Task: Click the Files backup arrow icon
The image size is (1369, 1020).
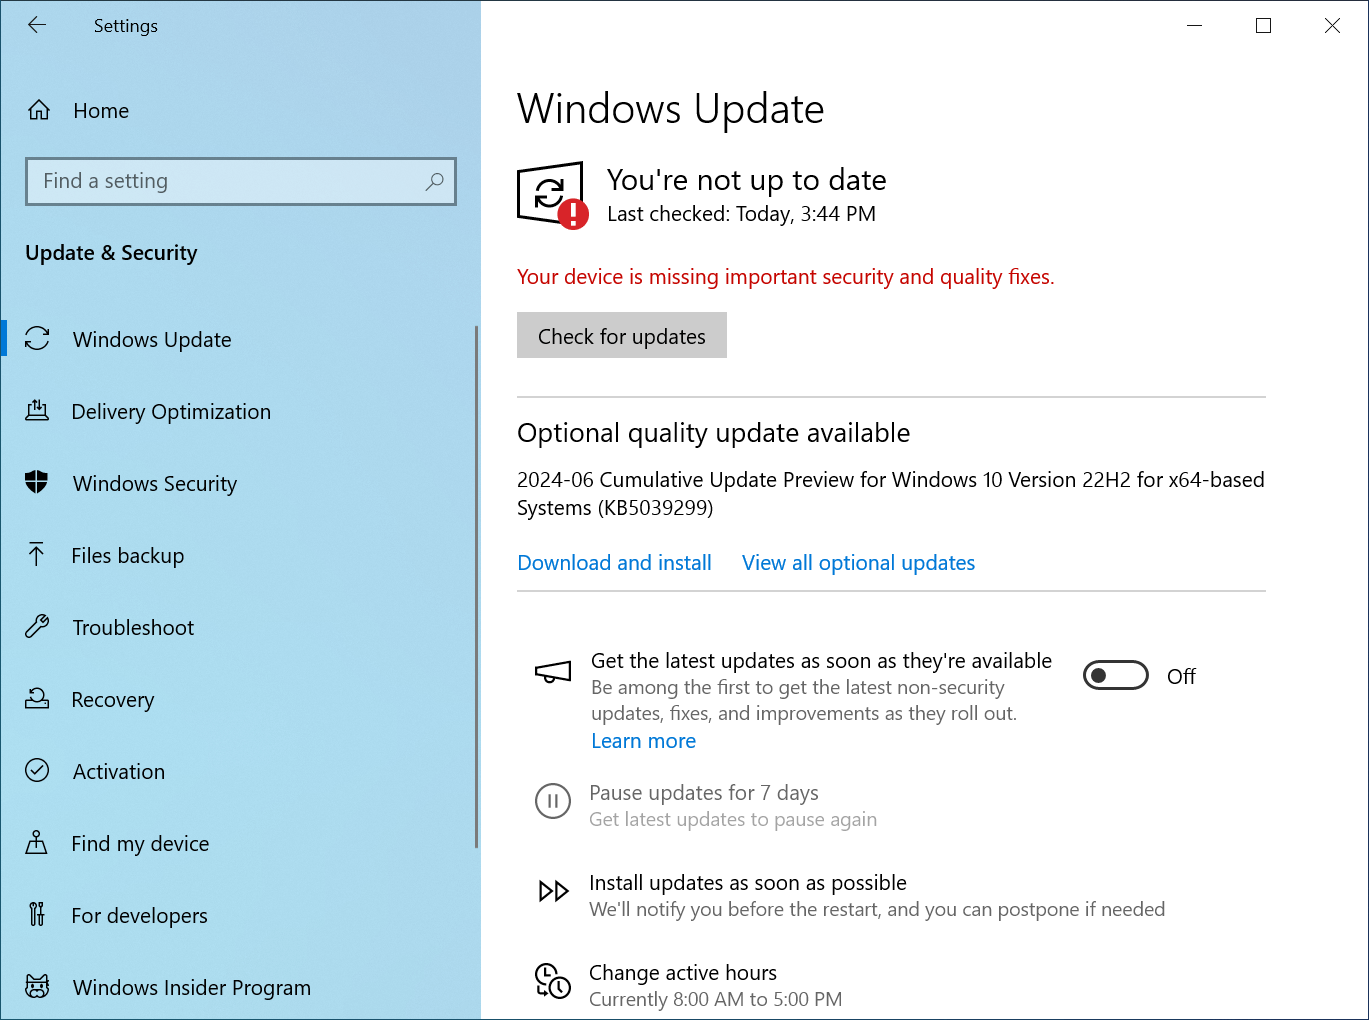Action: [37, 554]
